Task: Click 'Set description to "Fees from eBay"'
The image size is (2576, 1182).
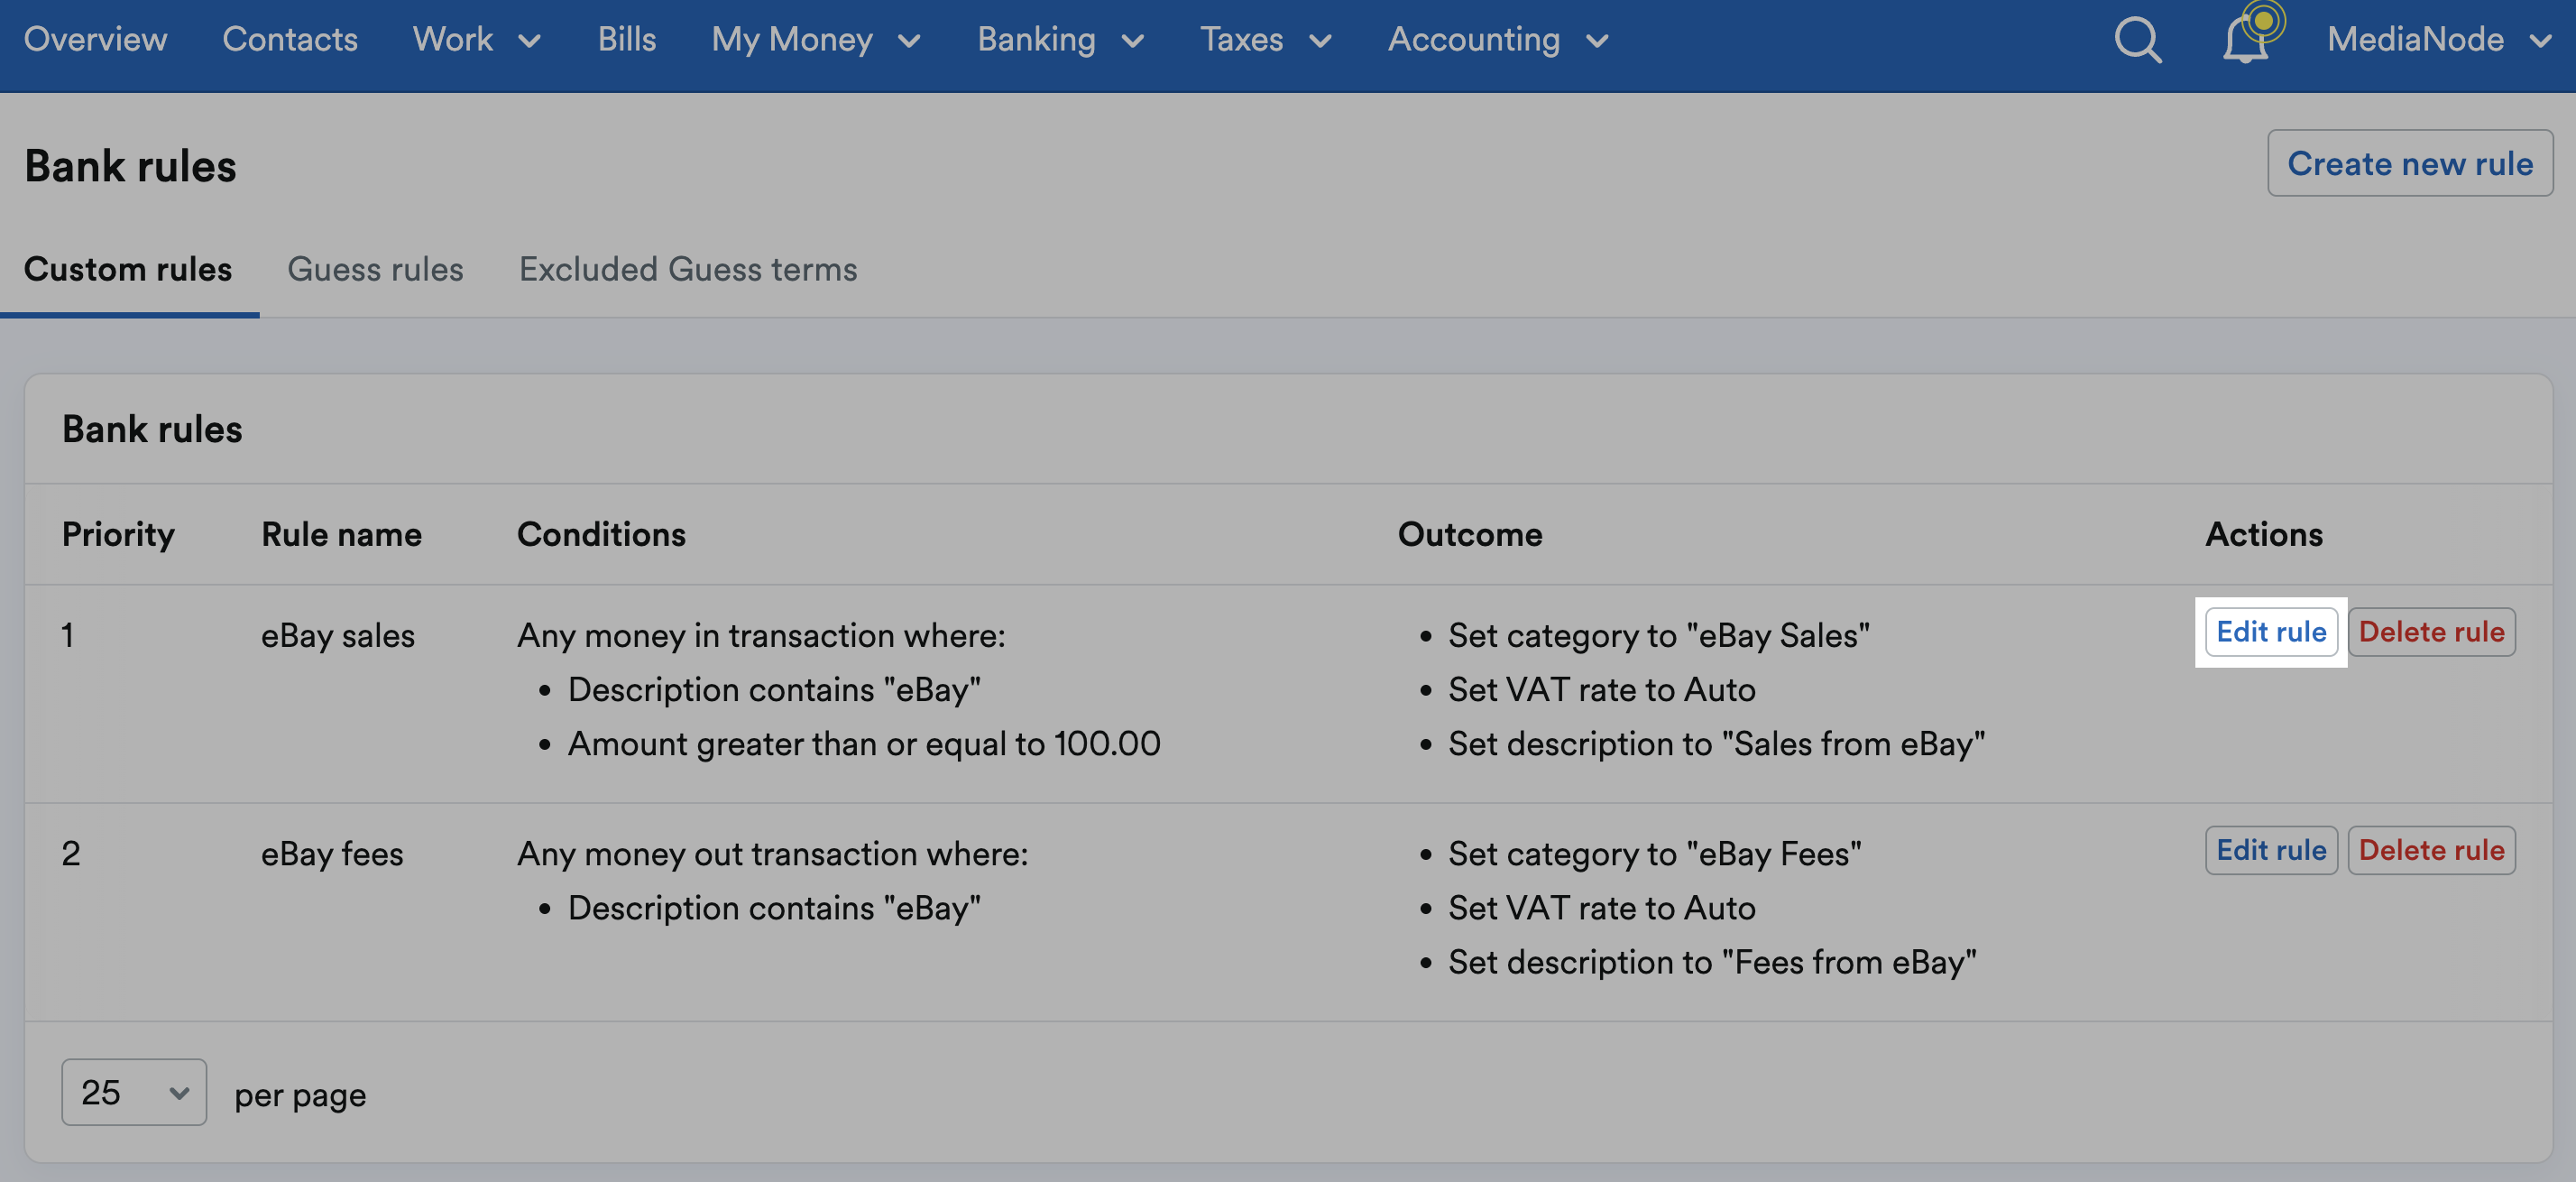Action: click(x=1712, y=961)
